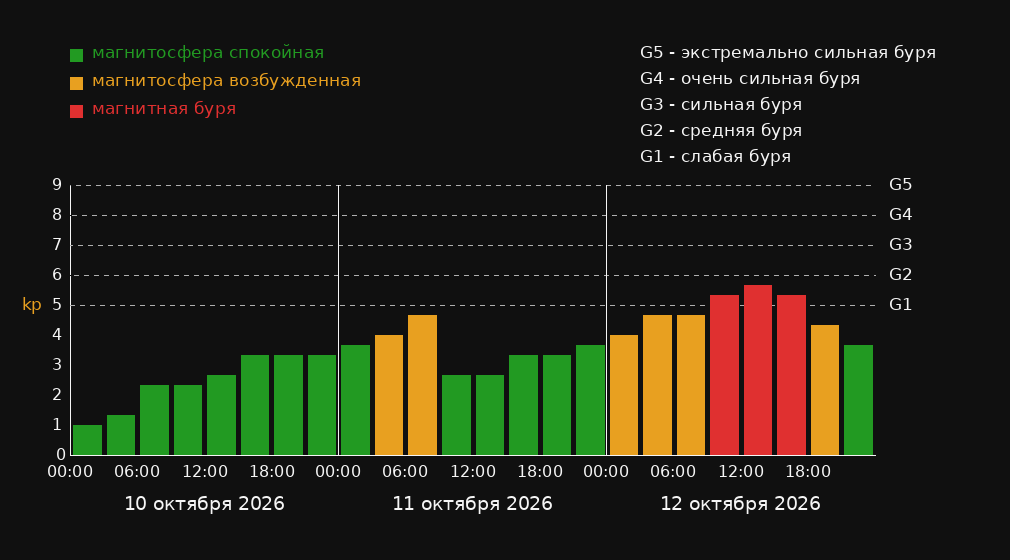The height and width of the screenshot is (560, 1010).
Task: Click the shortest green bar starting 00:00 on 10 октября
Action: [x=88, y=440]
